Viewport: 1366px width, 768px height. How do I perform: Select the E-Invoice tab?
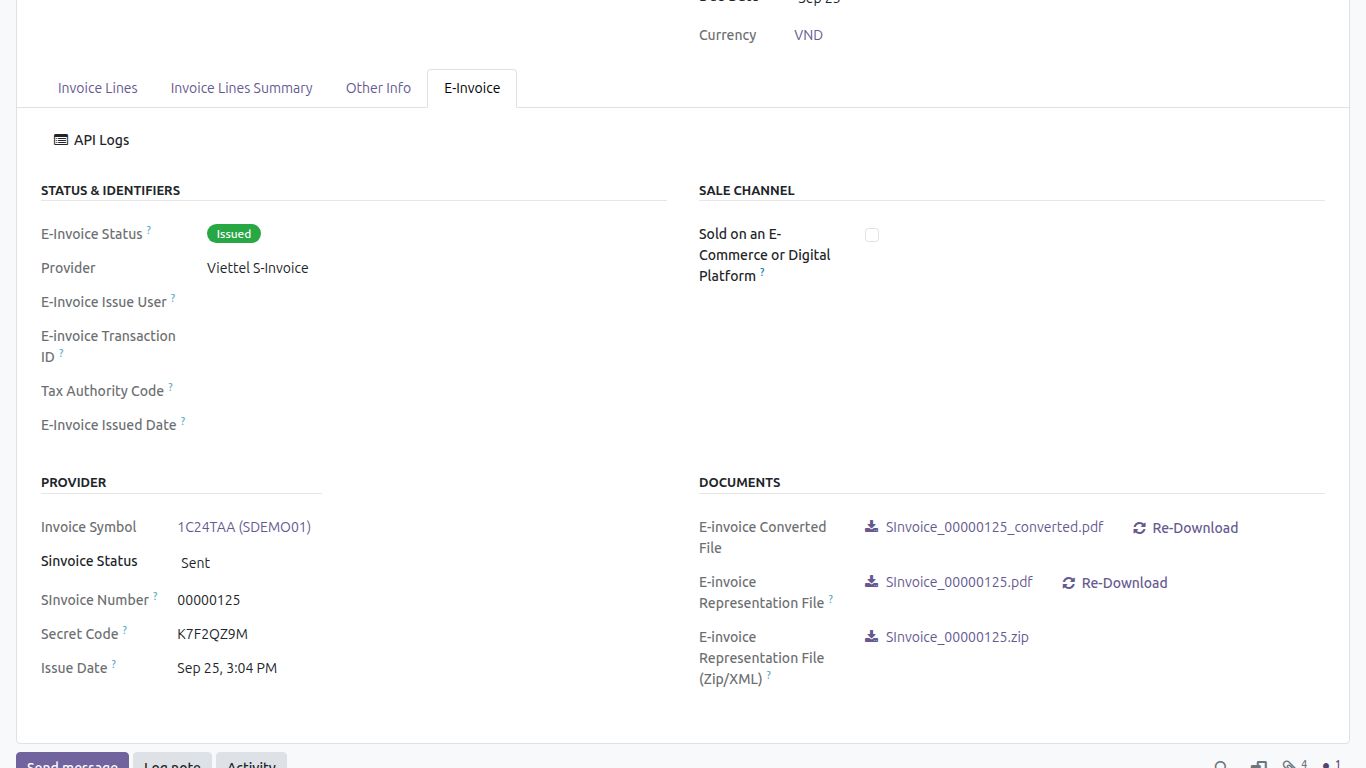[472, 88]
